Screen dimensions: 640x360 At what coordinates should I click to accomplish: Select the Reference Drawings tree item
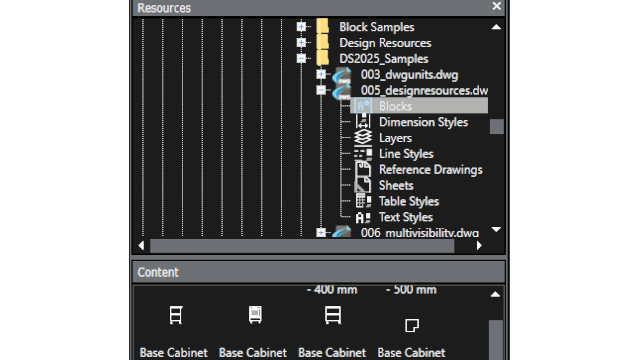[431, 169]
